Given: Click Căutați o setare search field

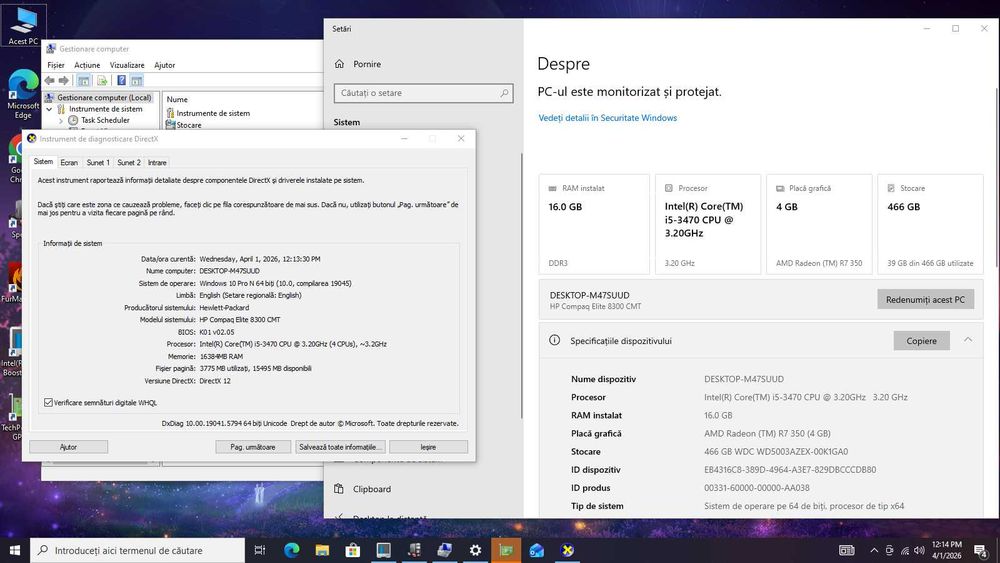Looking at the screenshot, I should [x=423, y=93].
